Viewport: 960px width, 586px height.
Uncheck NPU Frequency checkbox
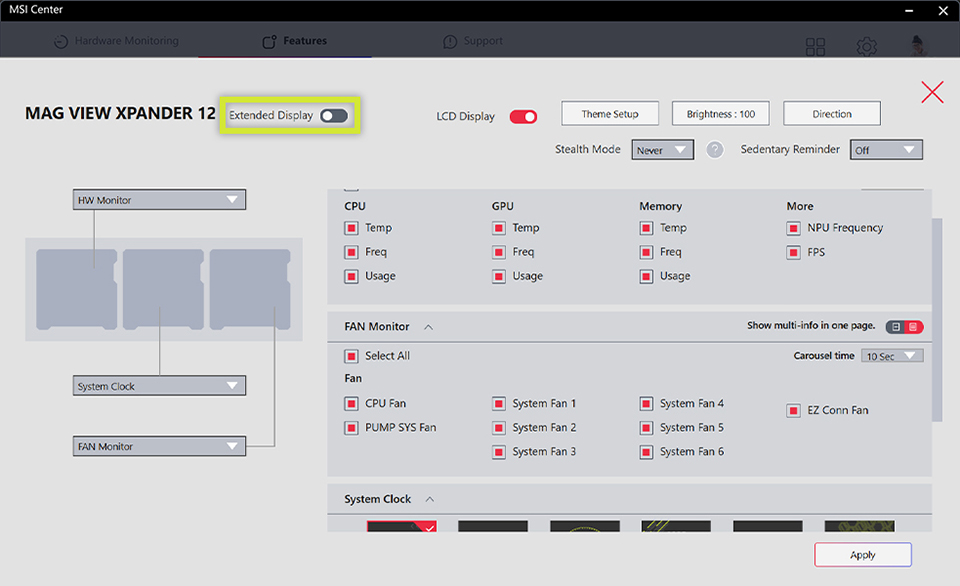click(793, 228)
